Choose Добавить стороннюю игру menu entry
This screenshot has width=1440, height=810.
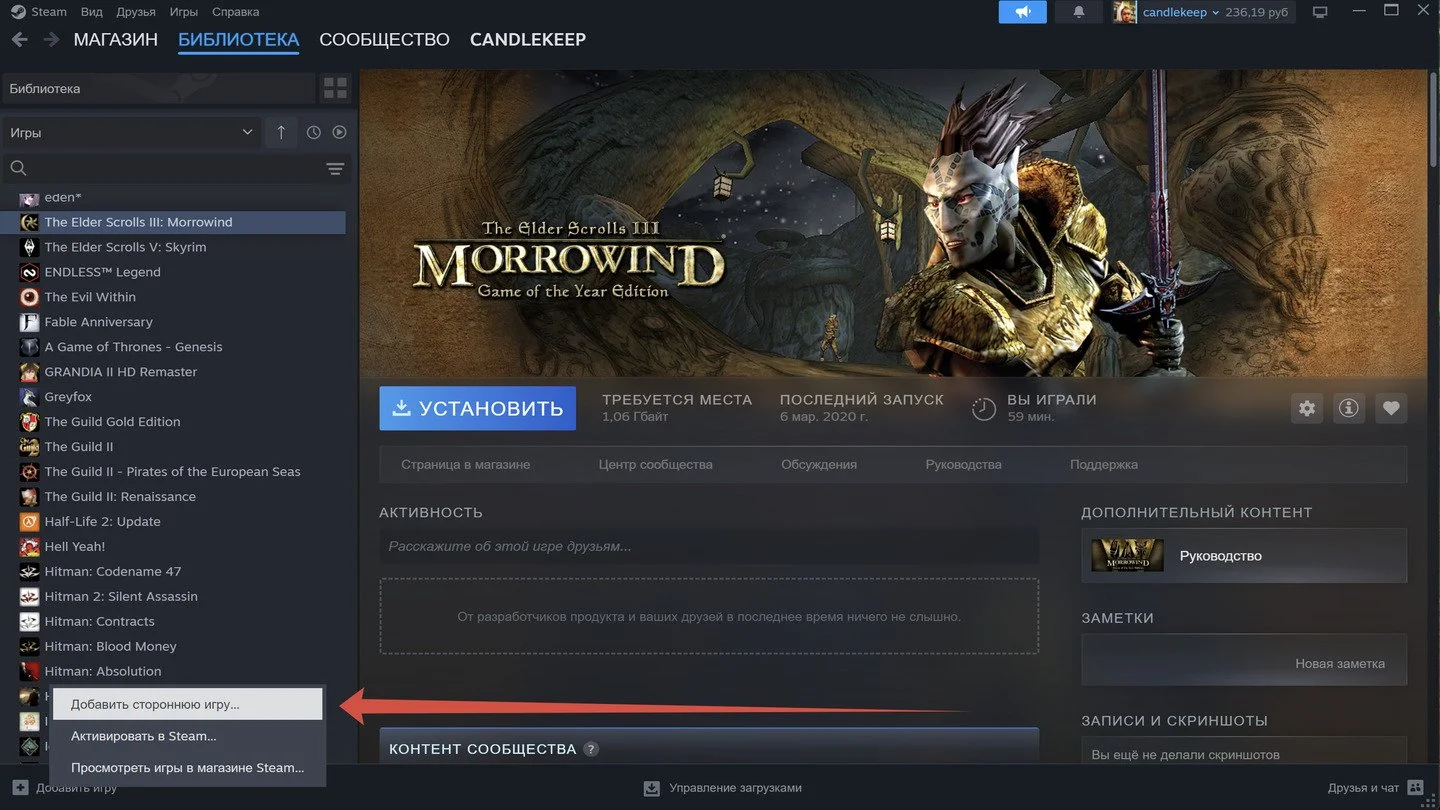pos(187,704)
